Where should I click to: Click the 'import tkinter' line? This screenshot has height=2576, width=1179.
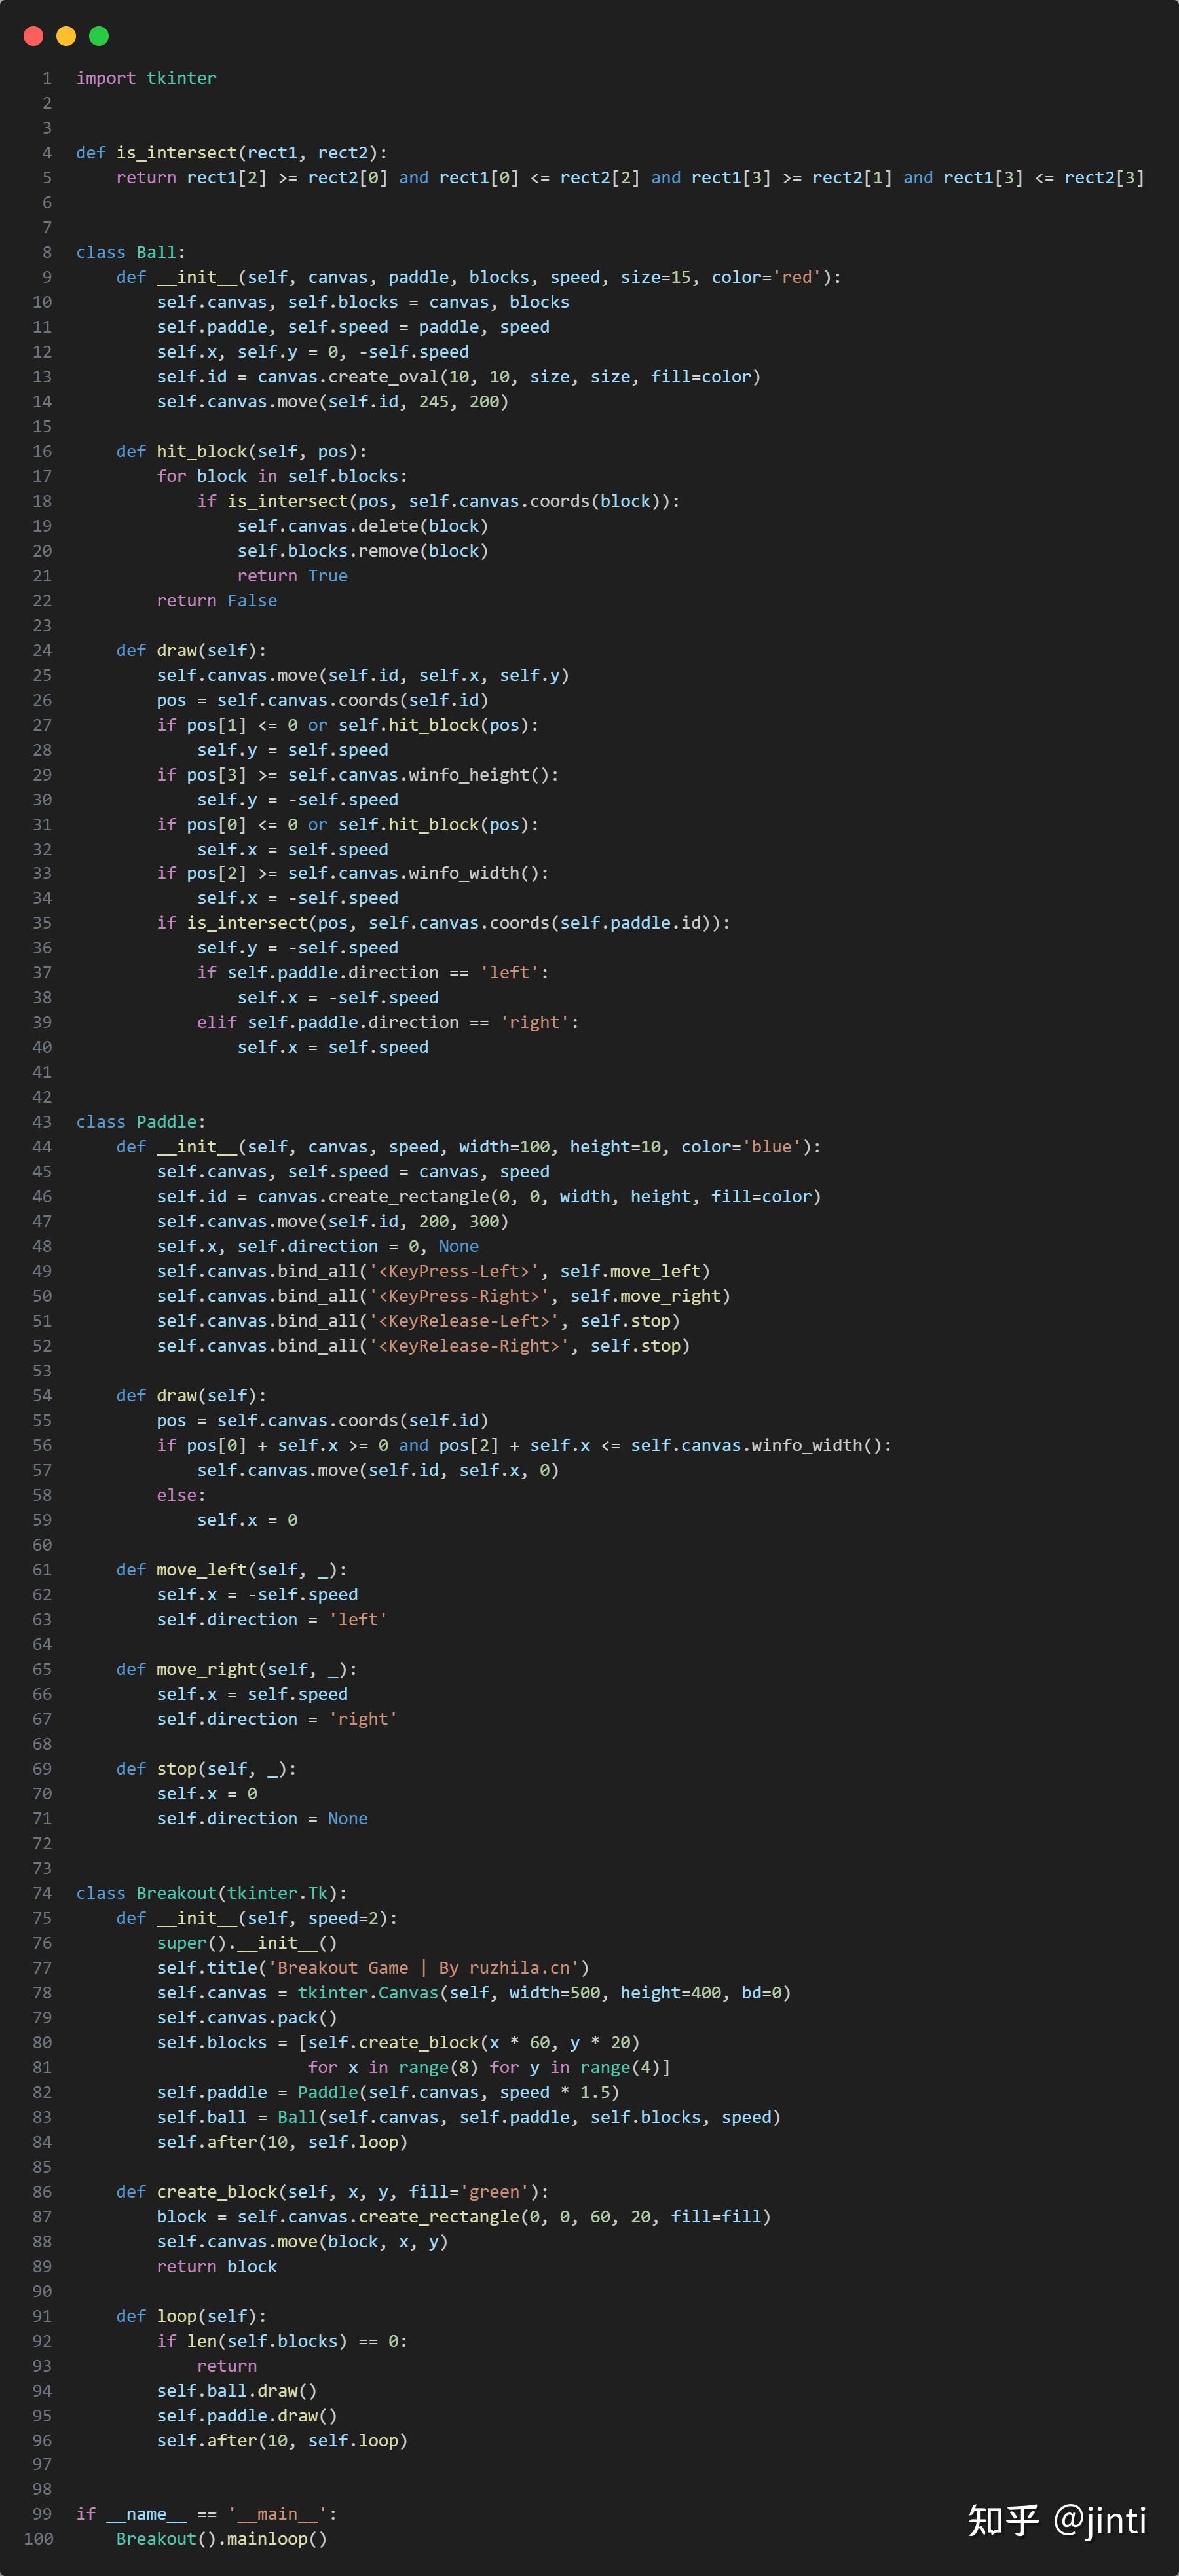(x=146, y=78)
